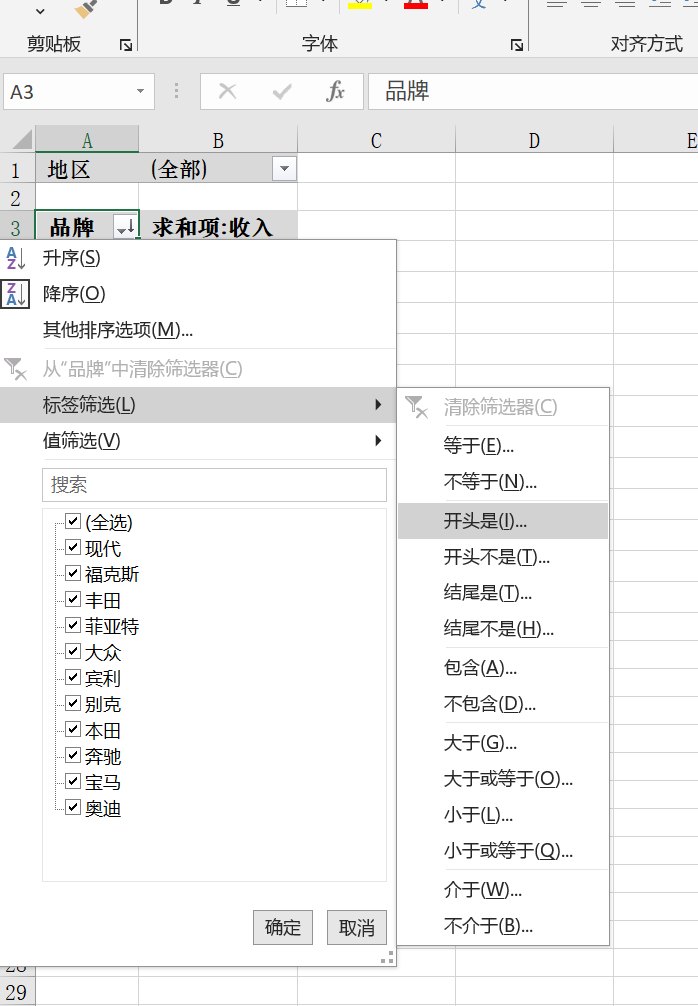Uncheck the 现代 checkbox
The width and height of the screenshot is (698, 1006).
click(73, 547)
